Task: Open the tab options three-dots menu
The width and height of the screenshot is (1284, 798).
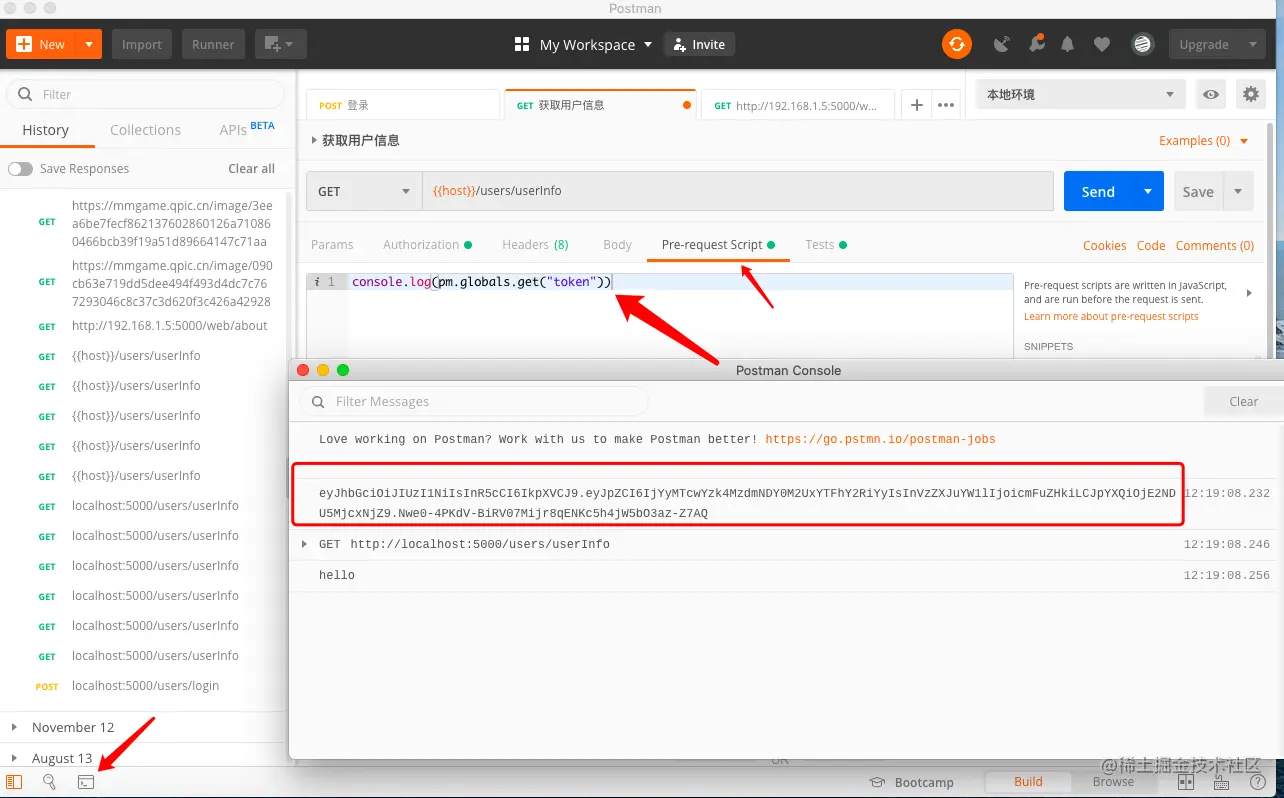Action: tap(947, 105)
